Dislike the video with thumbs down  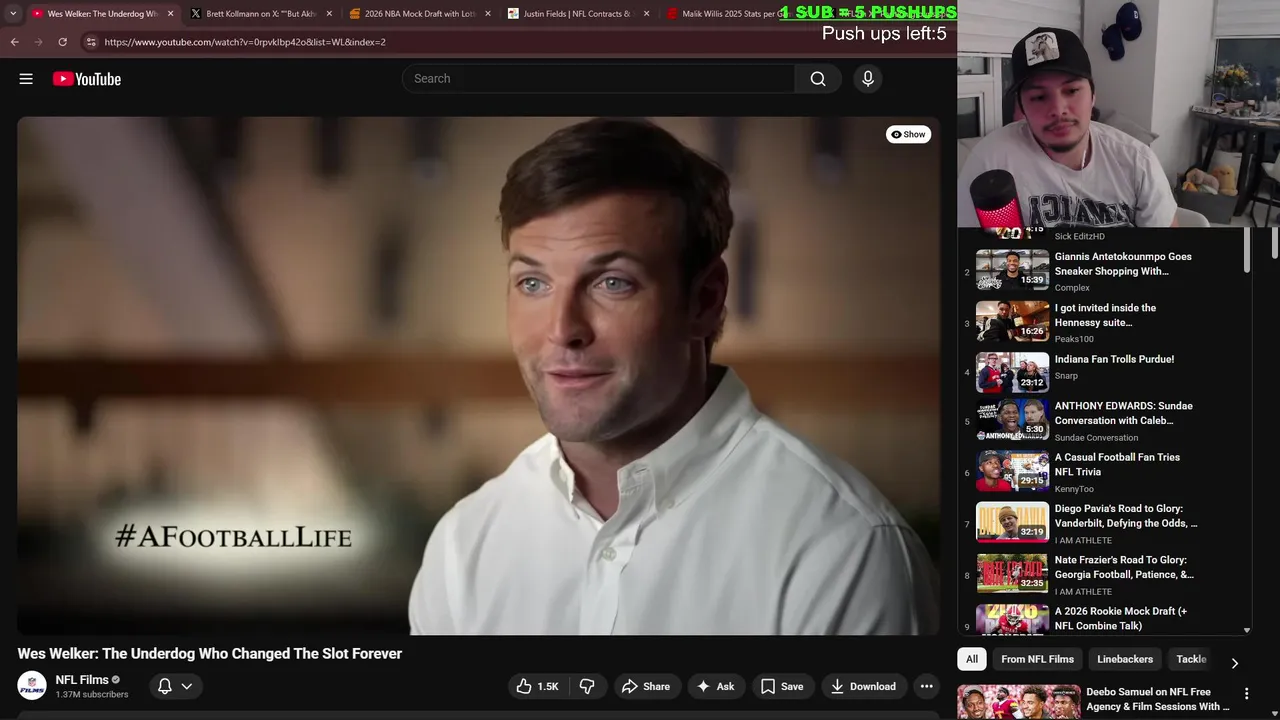(587, 686)
